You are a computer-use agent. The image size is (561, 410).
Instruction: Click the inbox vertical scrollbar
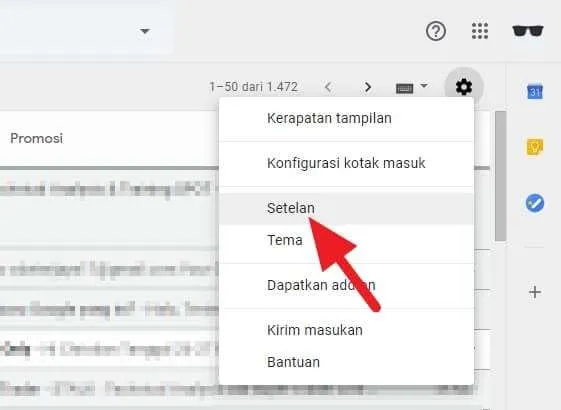(x=500, y=176)
